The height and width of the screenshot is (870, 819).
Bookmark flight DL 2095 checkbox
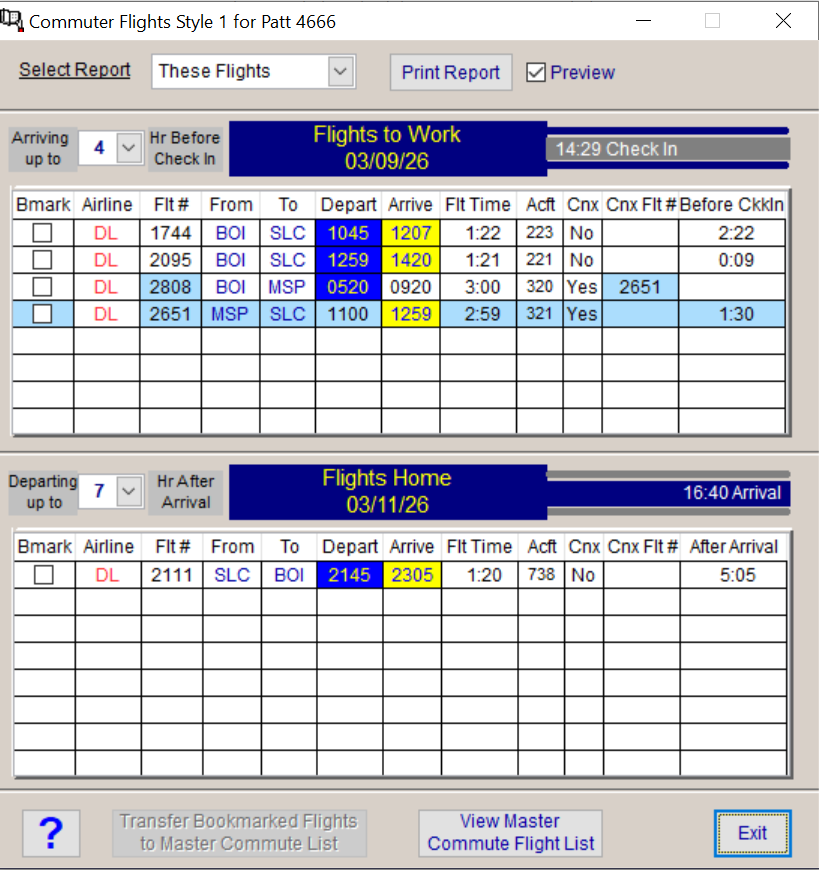pyautogui.click(x=42, y=260)
